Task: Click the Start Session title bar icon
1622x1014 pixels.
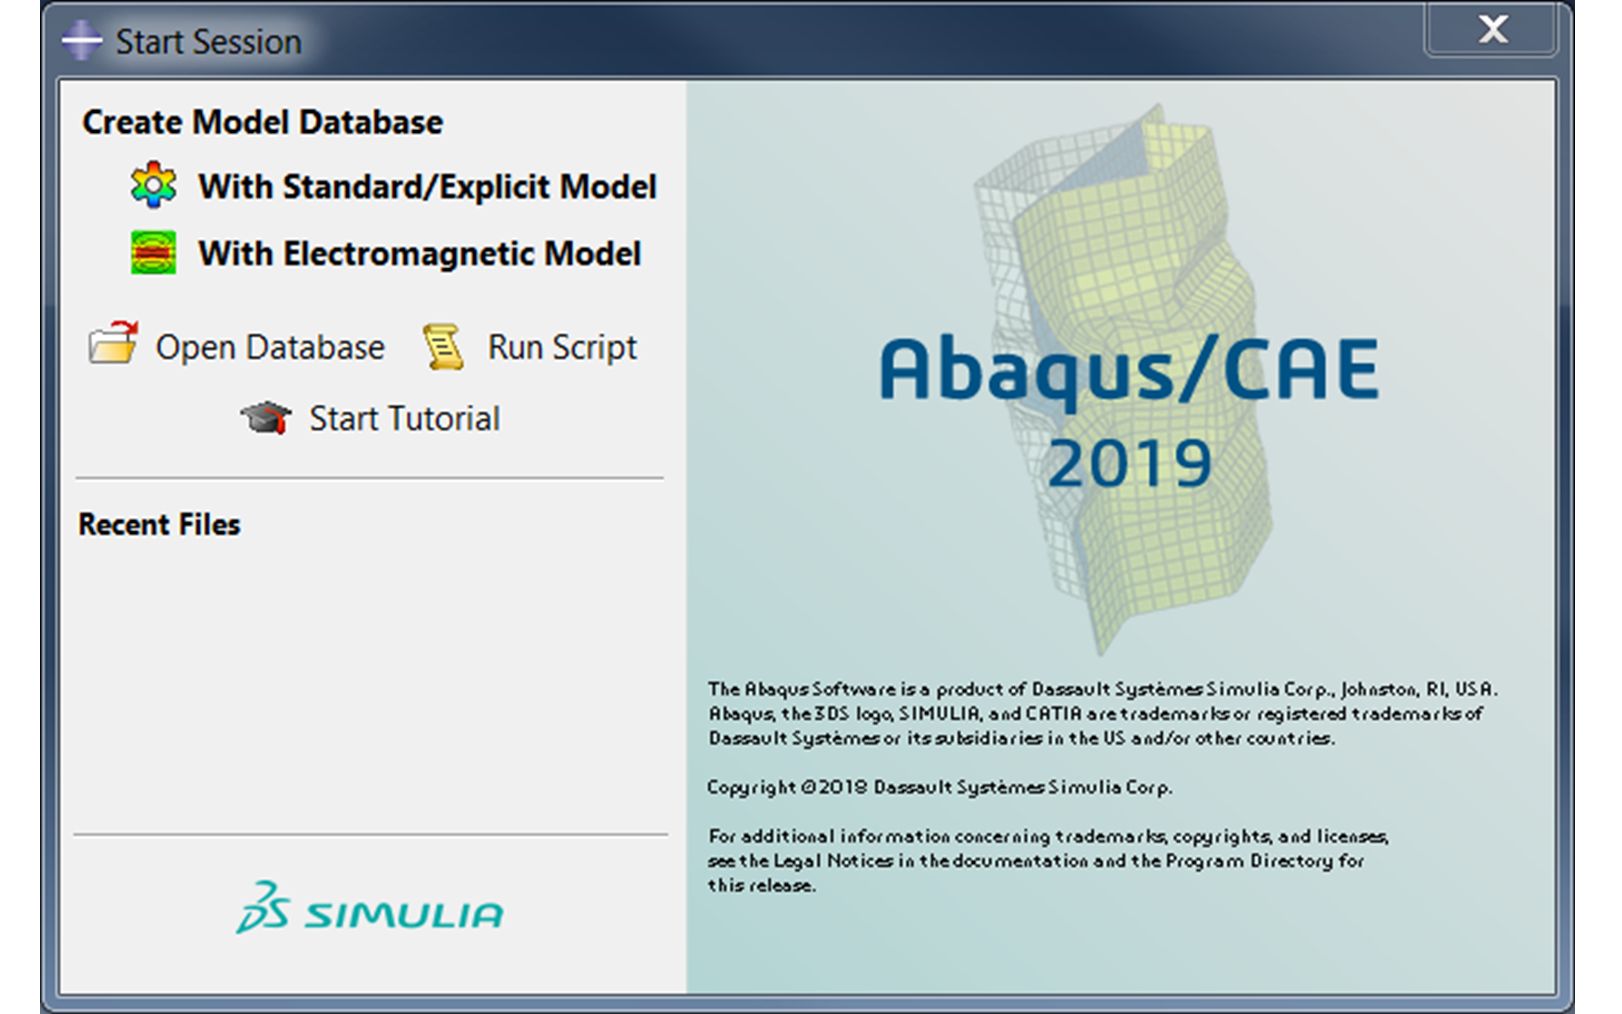Action: [x=81, y=40]
